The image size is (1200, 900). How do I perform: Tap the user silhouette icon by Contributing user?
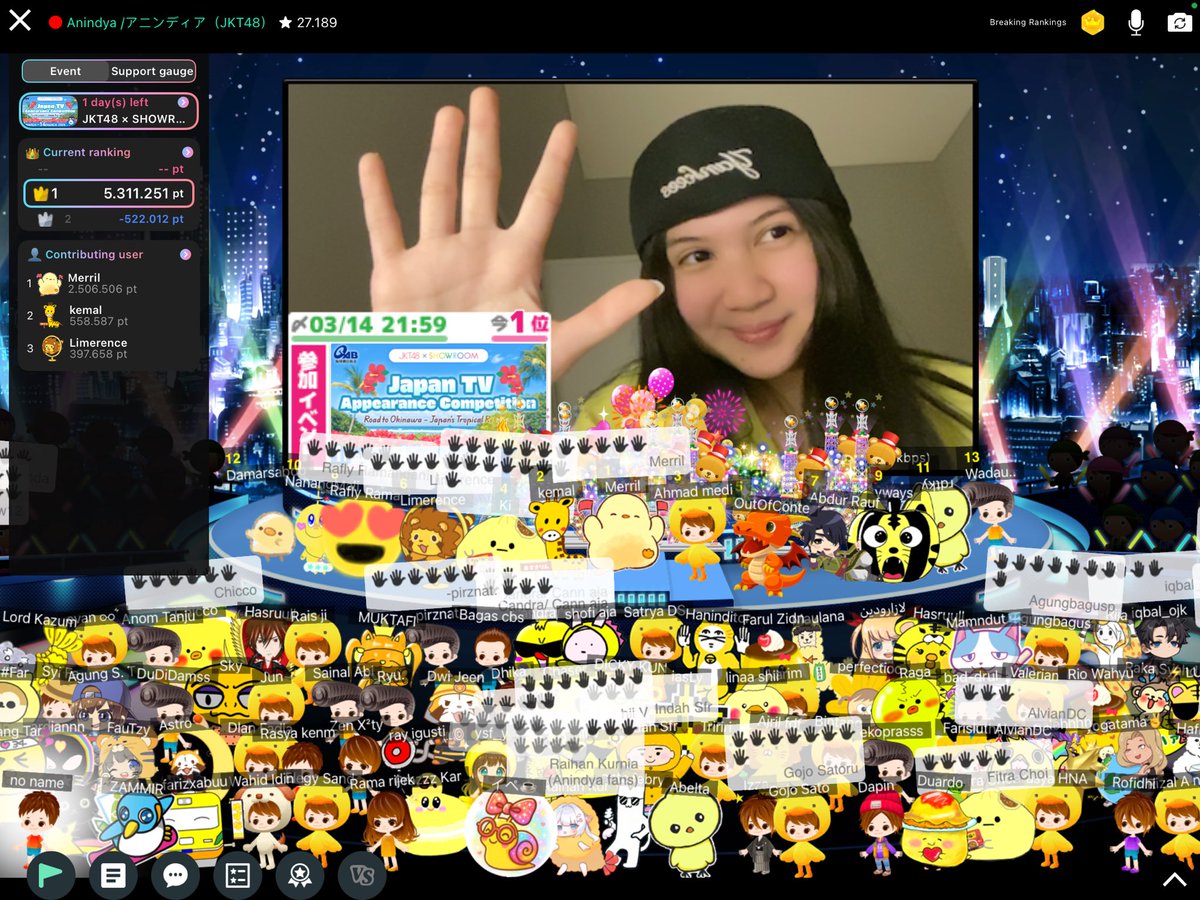tap(34, 255)
